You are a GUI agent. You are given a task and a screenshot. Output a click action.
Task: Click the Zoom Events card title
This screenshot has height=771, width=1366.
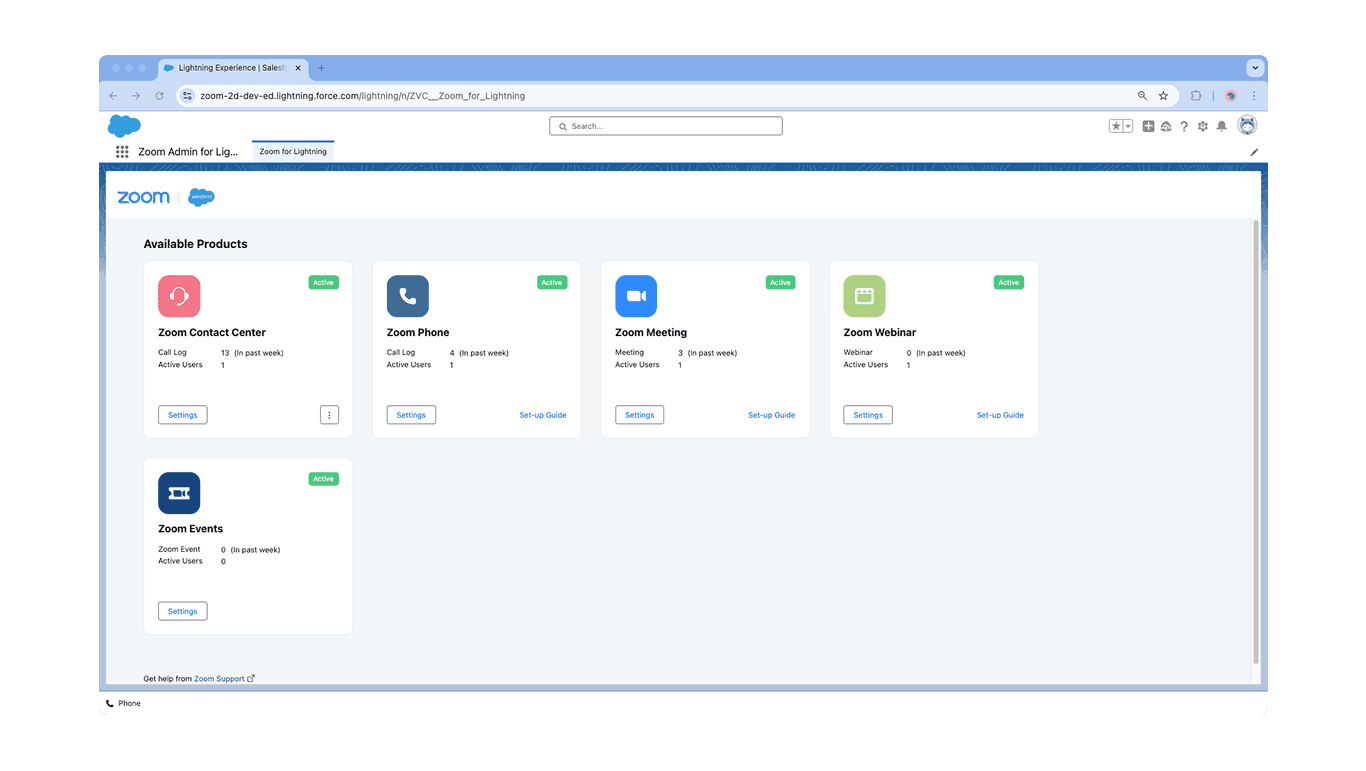pos(190,529)
